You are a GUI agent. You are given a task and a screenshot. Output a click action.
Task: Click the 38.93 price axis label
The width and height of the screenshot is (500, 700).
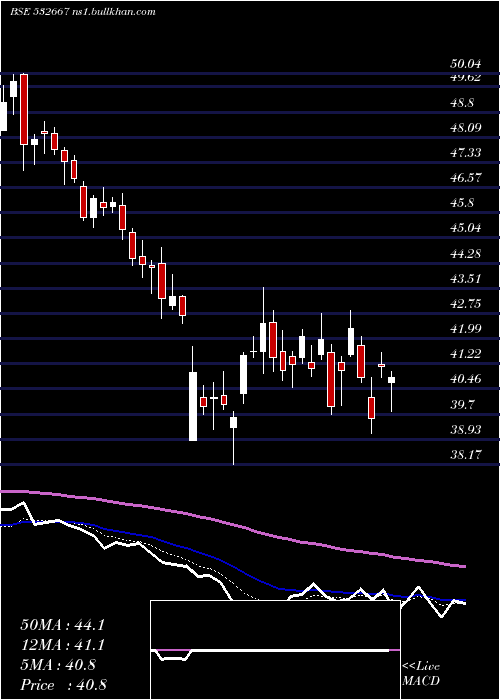[x=466, y=429]
